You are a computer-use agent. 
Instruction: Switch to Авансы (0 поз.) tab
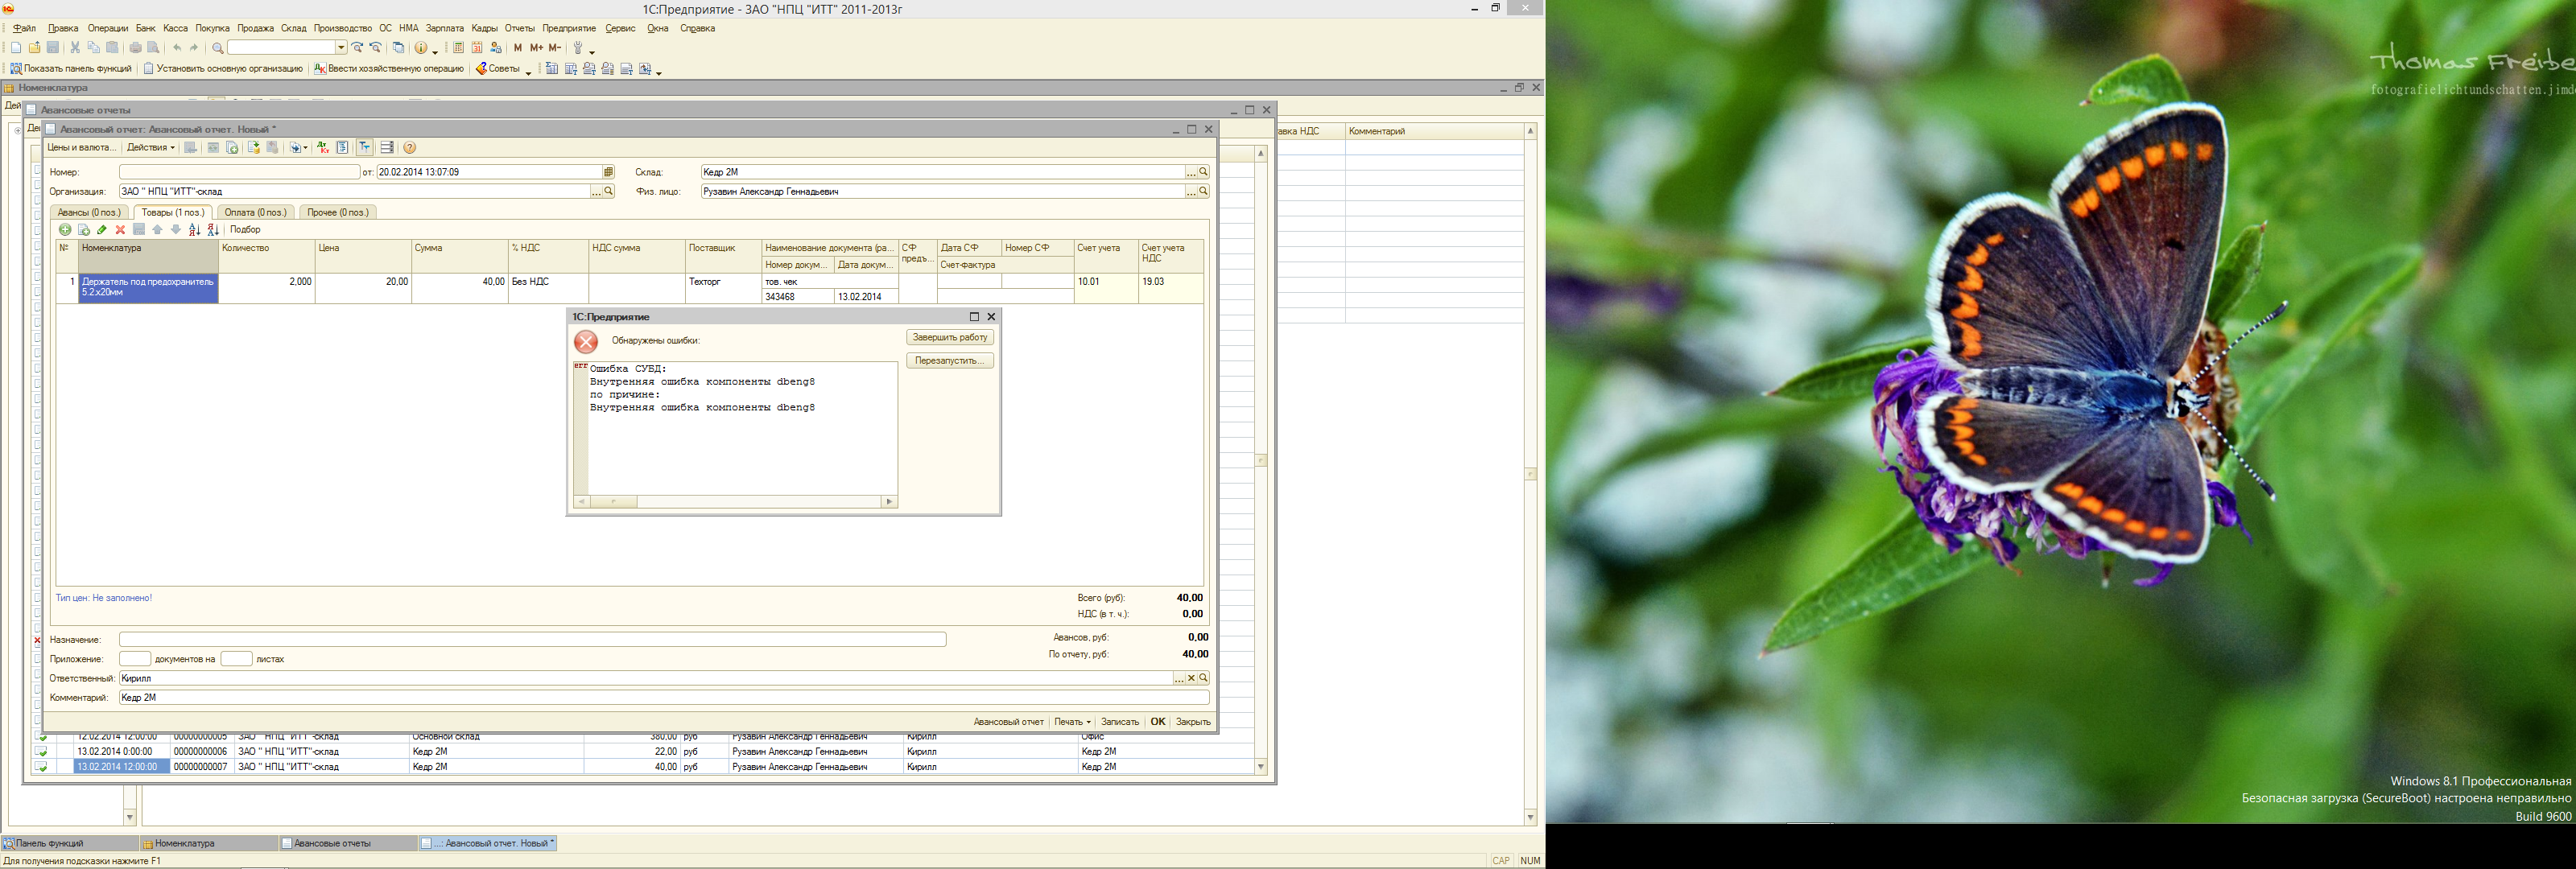coord(90,212)
